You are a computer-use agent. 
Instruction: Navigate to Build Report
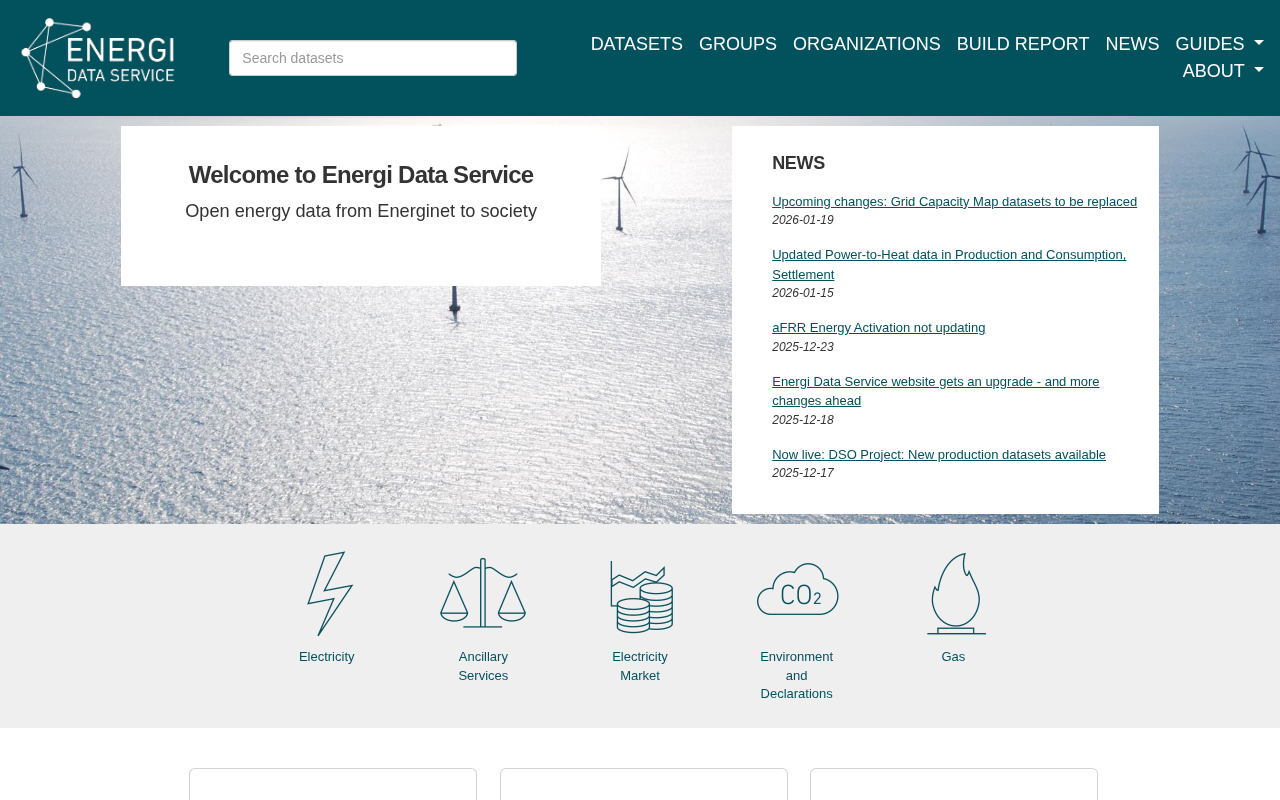1022,44
